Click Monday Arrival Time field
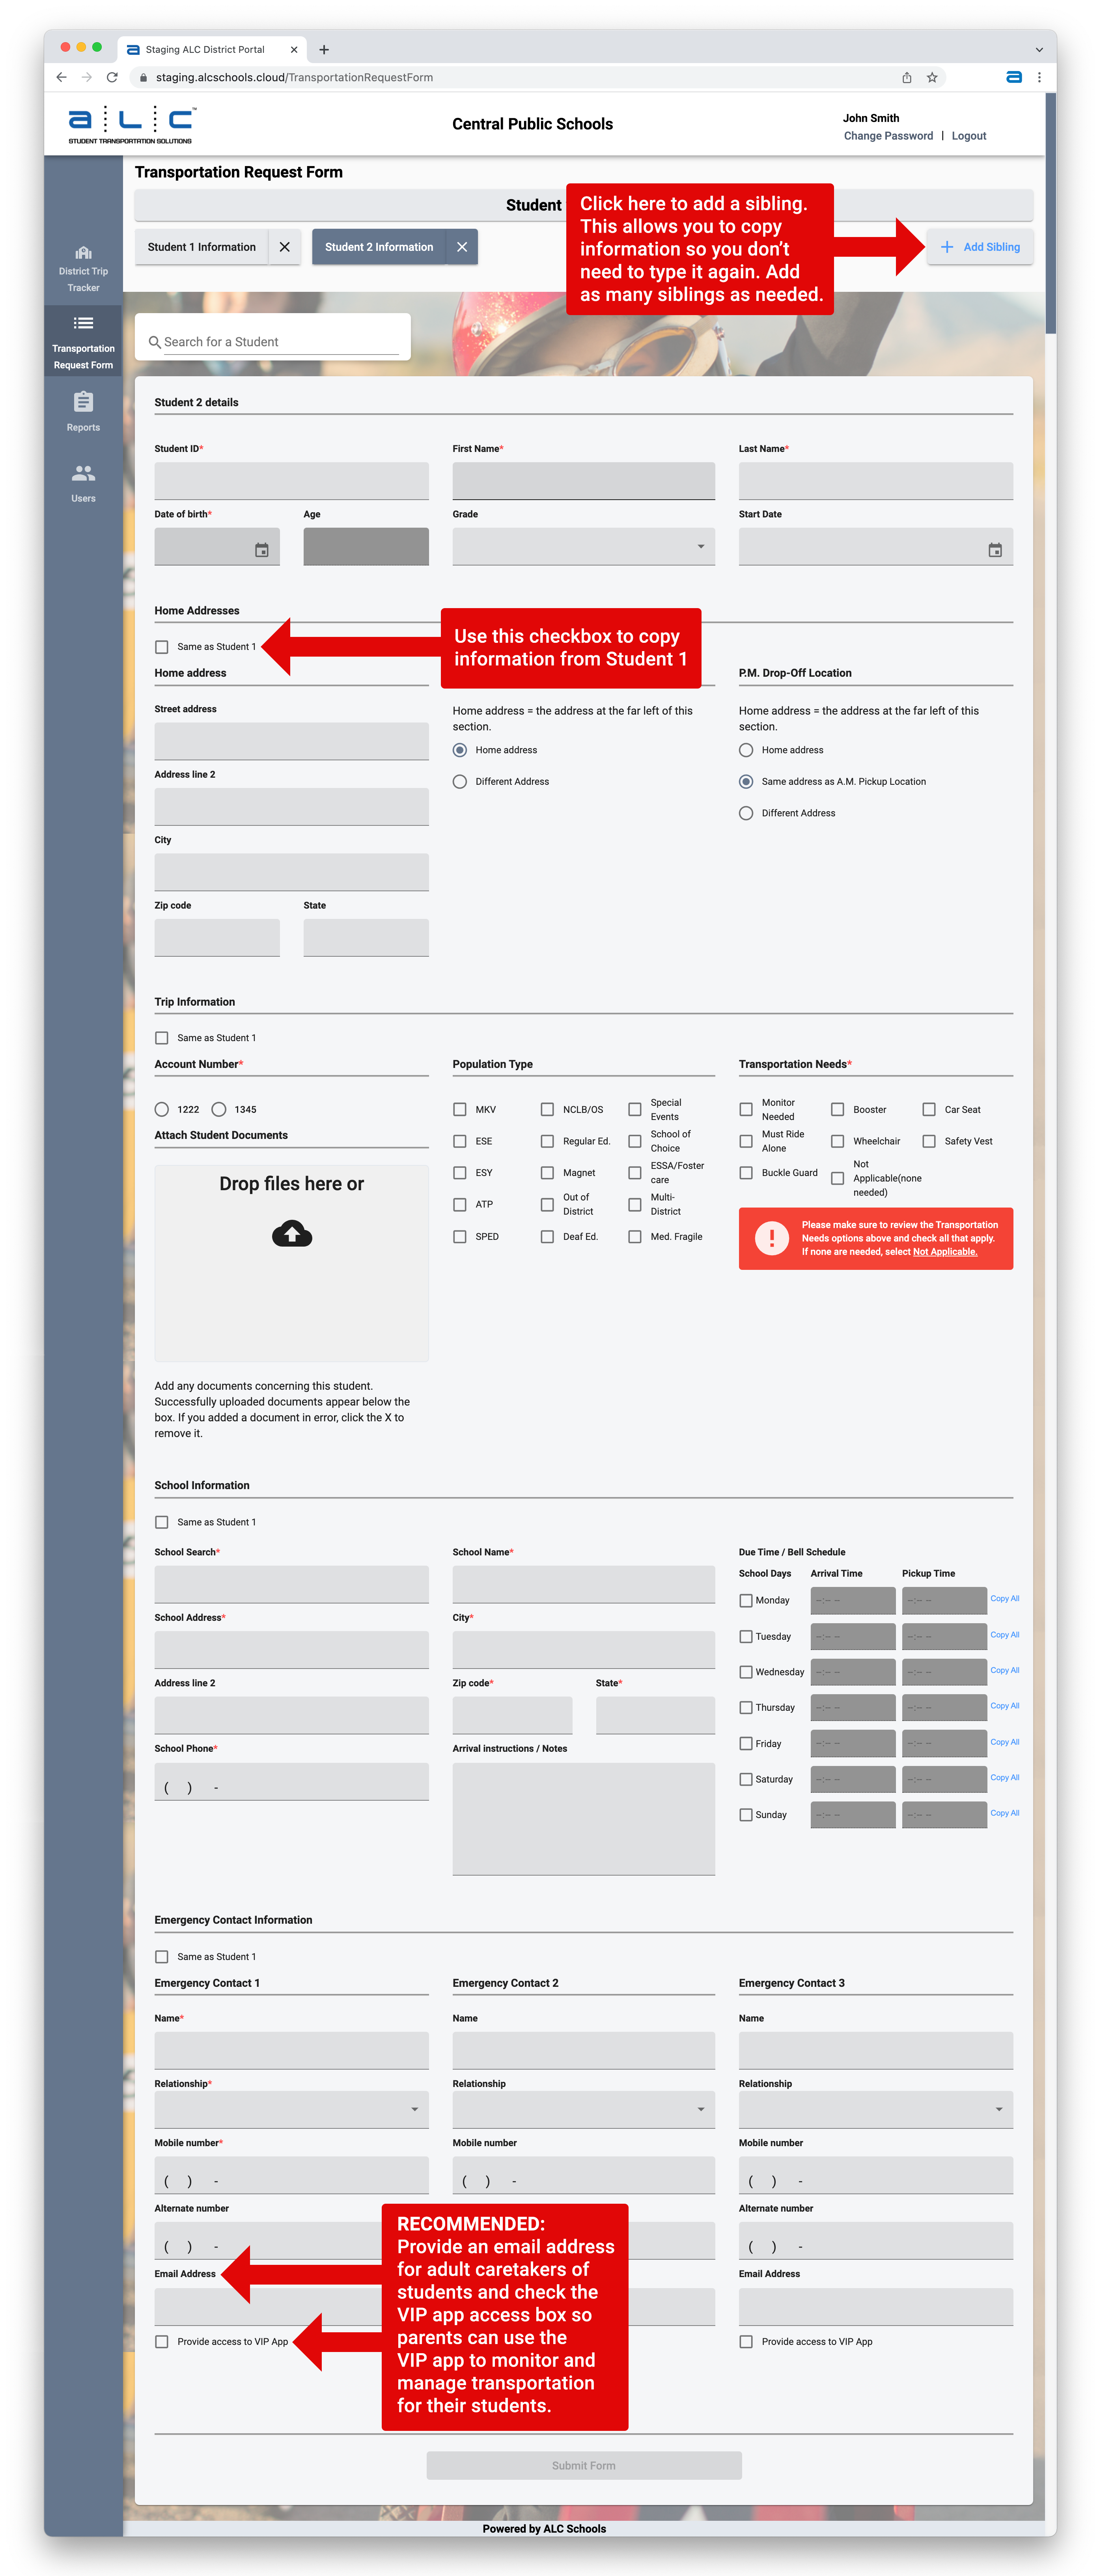Screen dimensions: 1101x2576 [x=853, y=1601]
